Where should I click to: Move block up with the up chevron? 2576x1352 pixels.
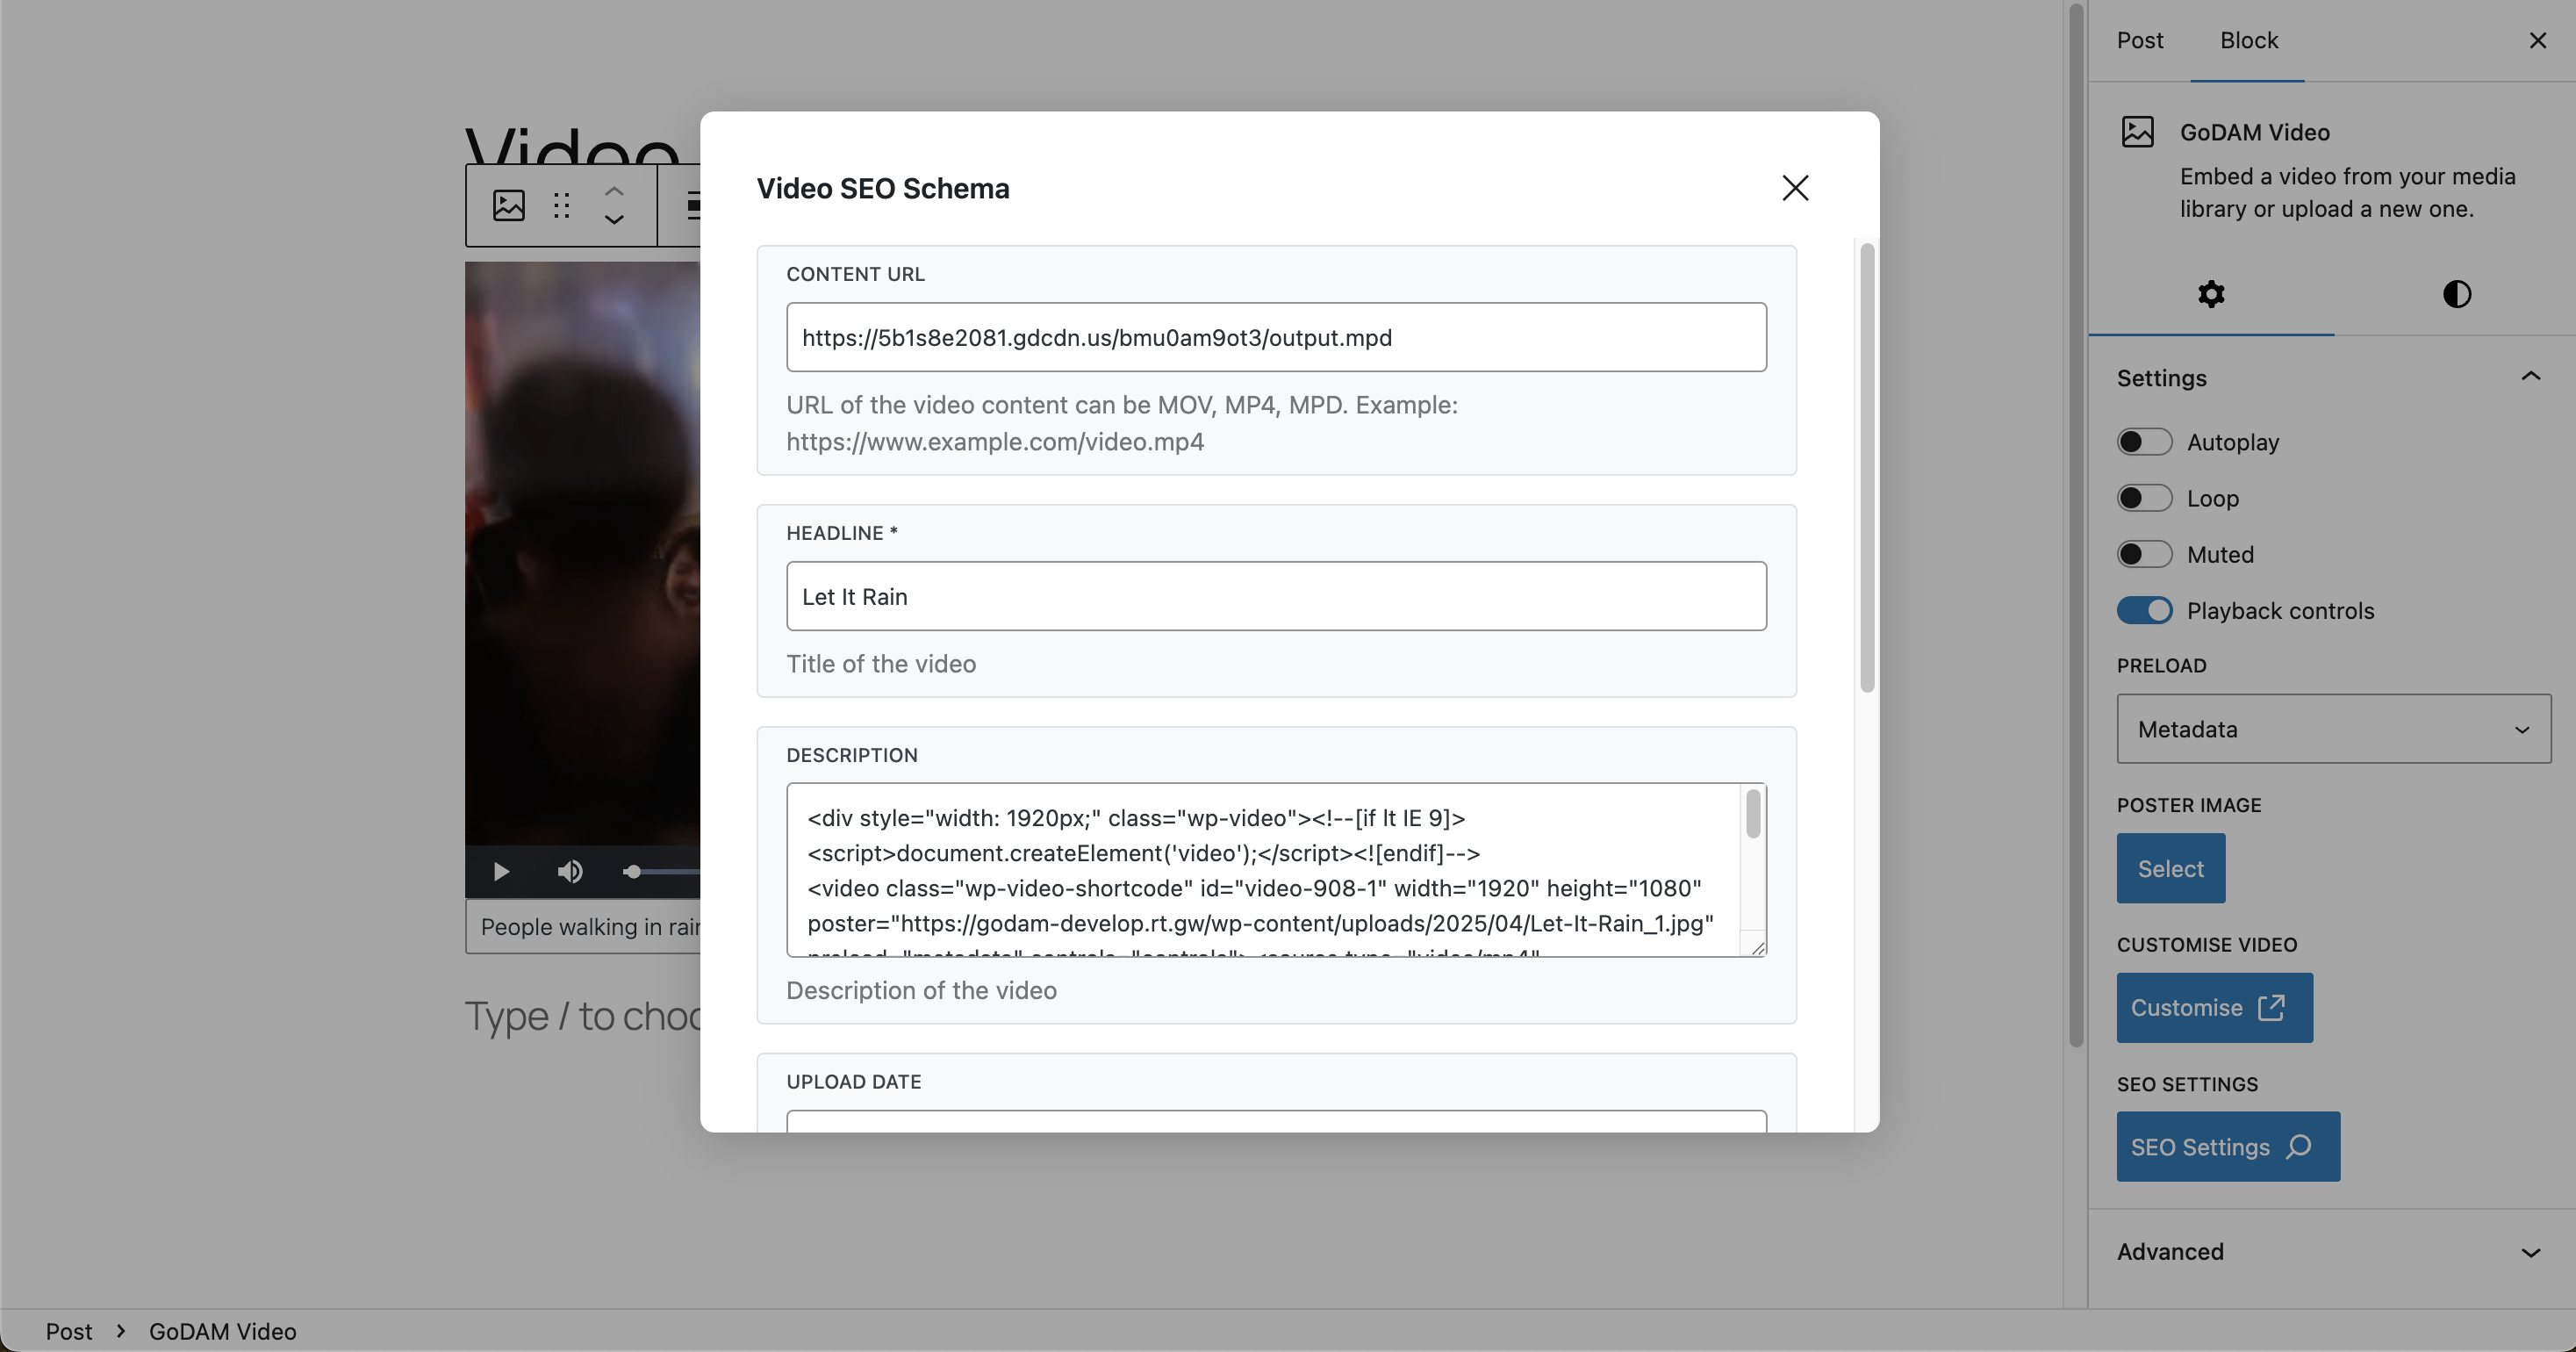(x=614, y=190)
